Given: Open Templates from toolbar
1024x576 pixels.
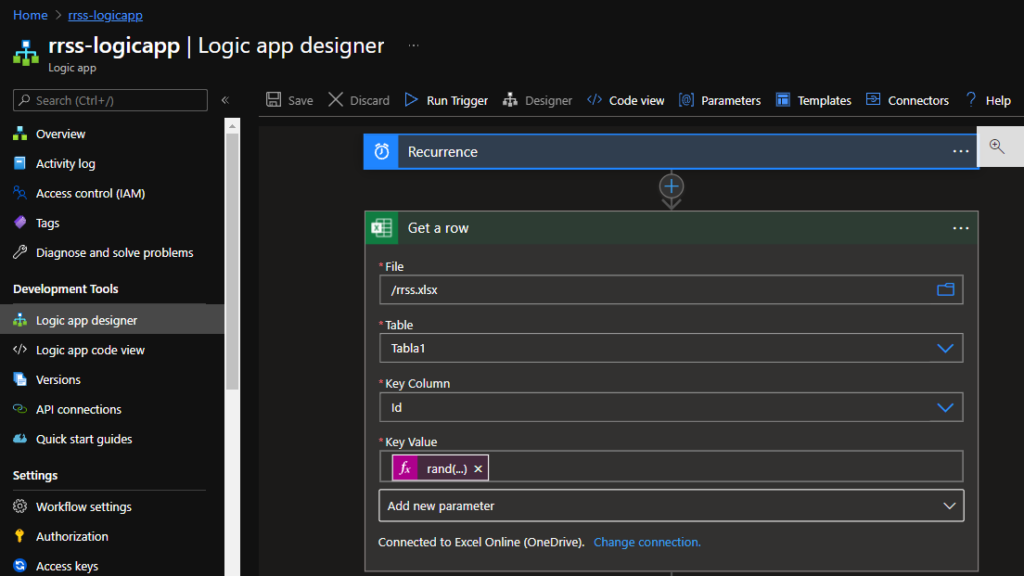Looking at the screenshot, I should tap(813, 100).
